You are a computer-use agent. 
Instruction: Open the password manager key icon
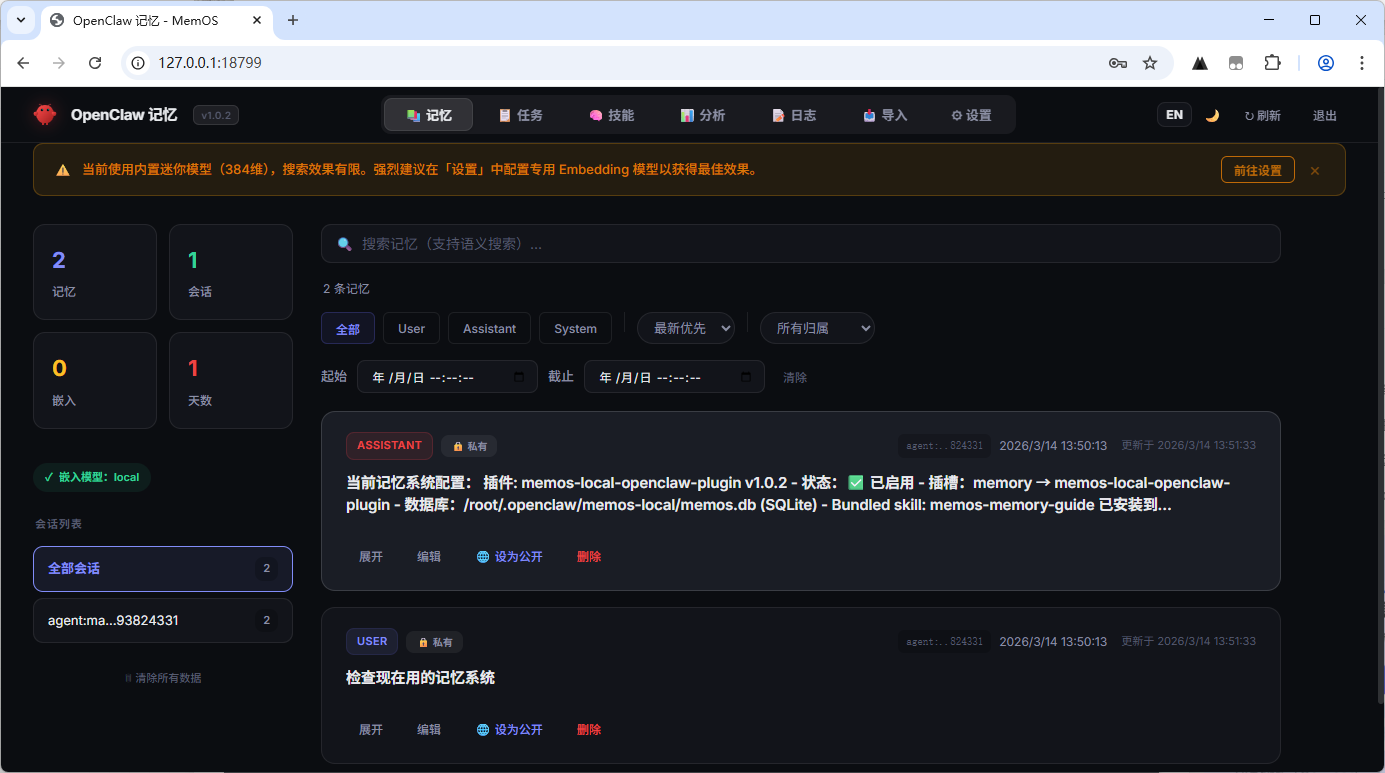[x=1118, y=63]
